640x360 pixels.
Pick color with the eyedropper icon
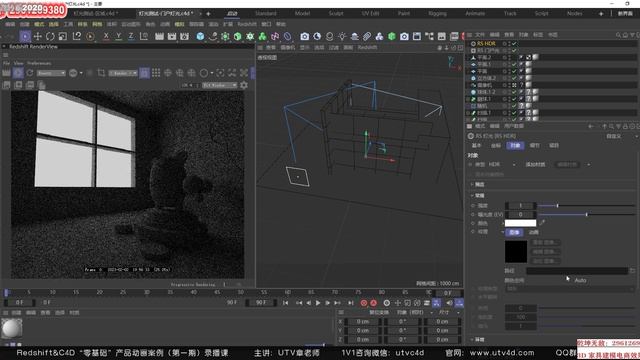[542, 223]
